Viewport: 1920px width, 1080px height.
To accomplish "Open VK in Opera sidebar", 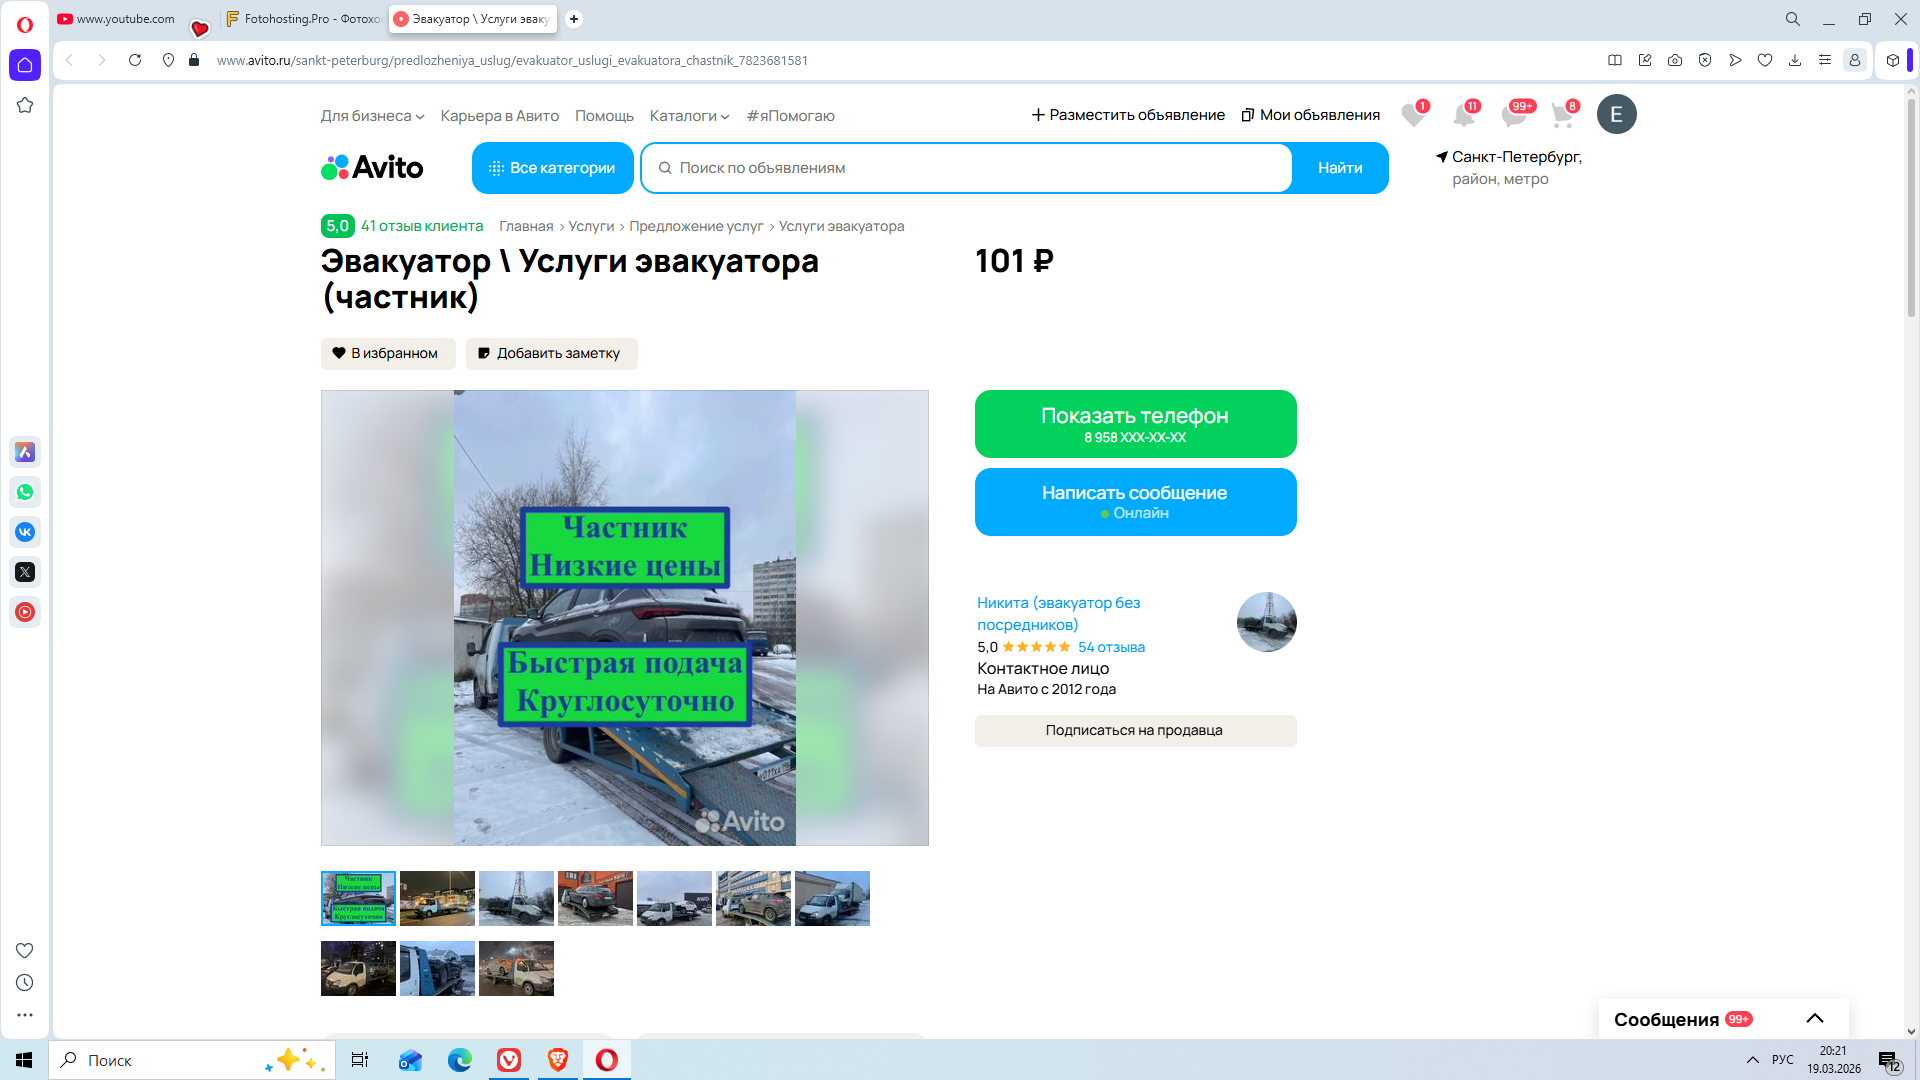I will click(x=25, y=532).
